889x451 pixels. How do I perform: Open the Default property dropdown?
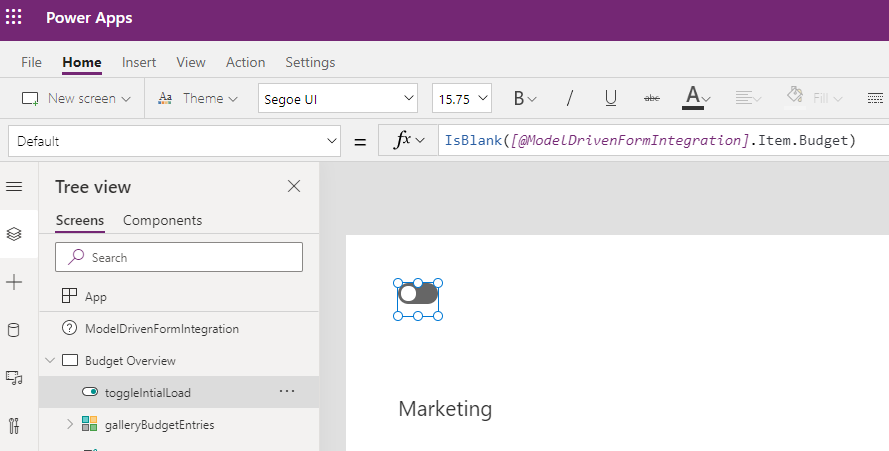[x=174, y=141]
